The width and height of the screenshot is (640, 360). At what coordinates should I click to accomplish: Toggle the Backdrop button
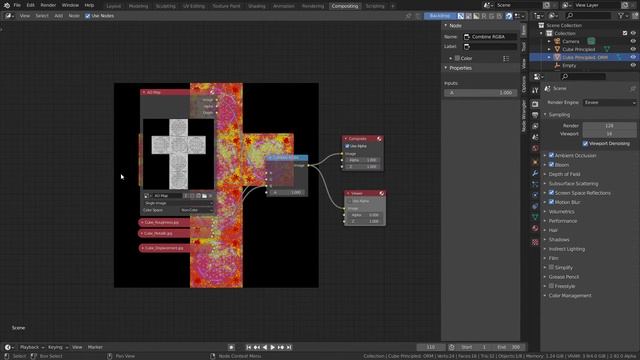coord(440,16)
